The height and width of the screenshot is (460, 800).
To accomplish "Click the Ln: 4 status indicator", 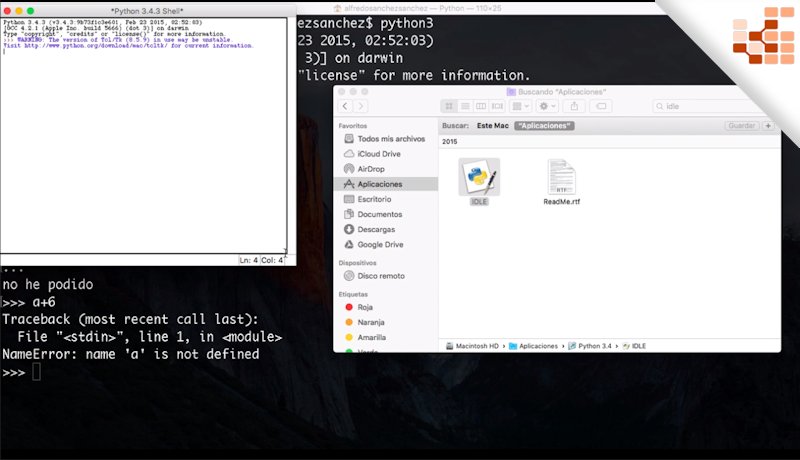I will pyautogui.click(x=248, y=260).
